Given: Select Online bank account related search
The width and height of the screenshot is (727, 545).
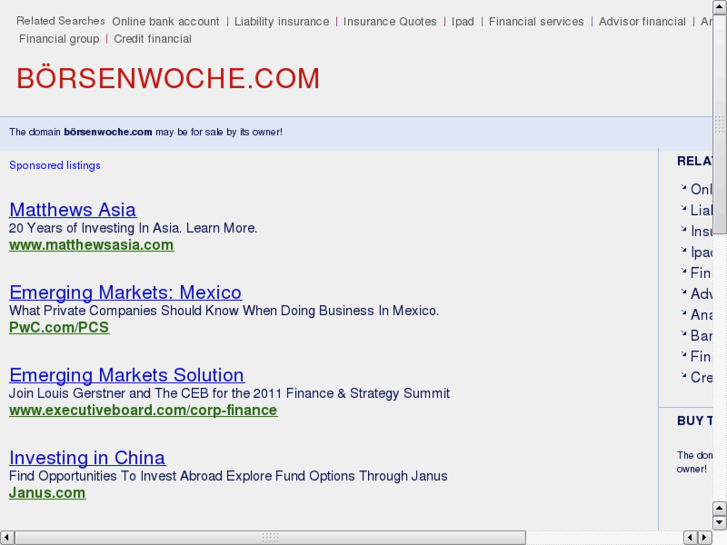Looking at the screenshot, I should (166, 22).
